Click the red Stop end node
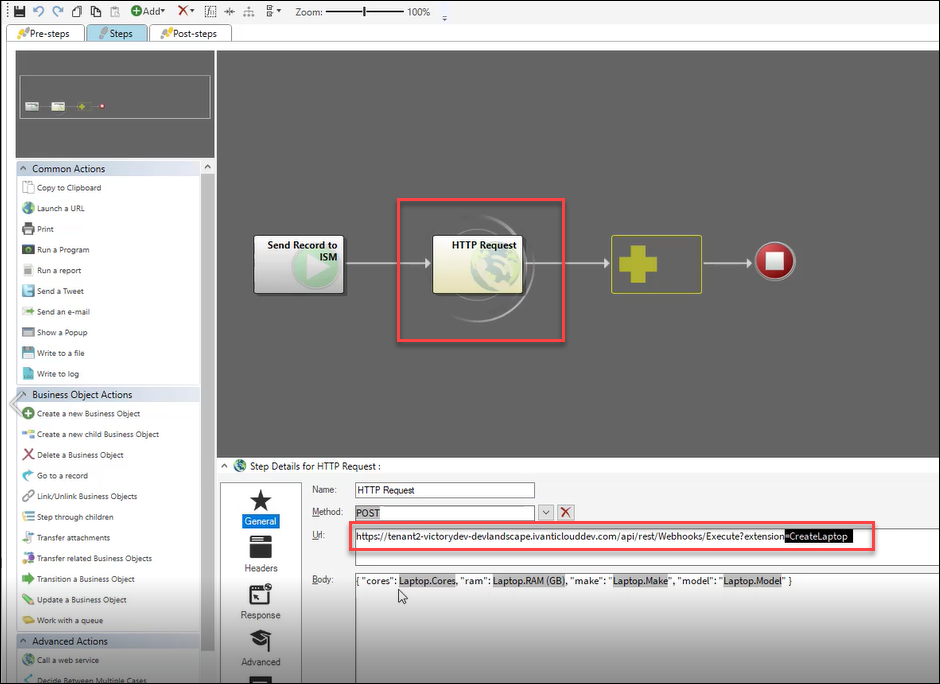Image resolution: width=940 pixels, height=684 pixels. (775, 263)
